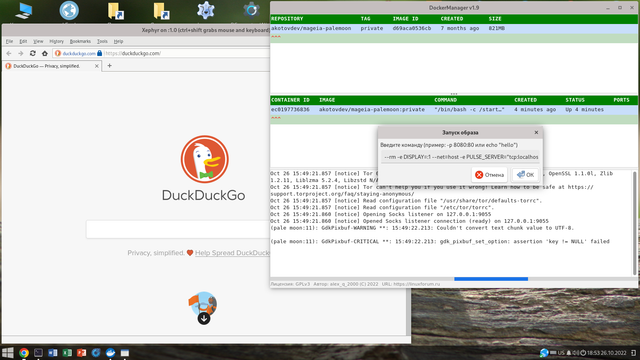The image size is (640, 360).
Task: Open the View menu in browser
Action: [38, 41]
